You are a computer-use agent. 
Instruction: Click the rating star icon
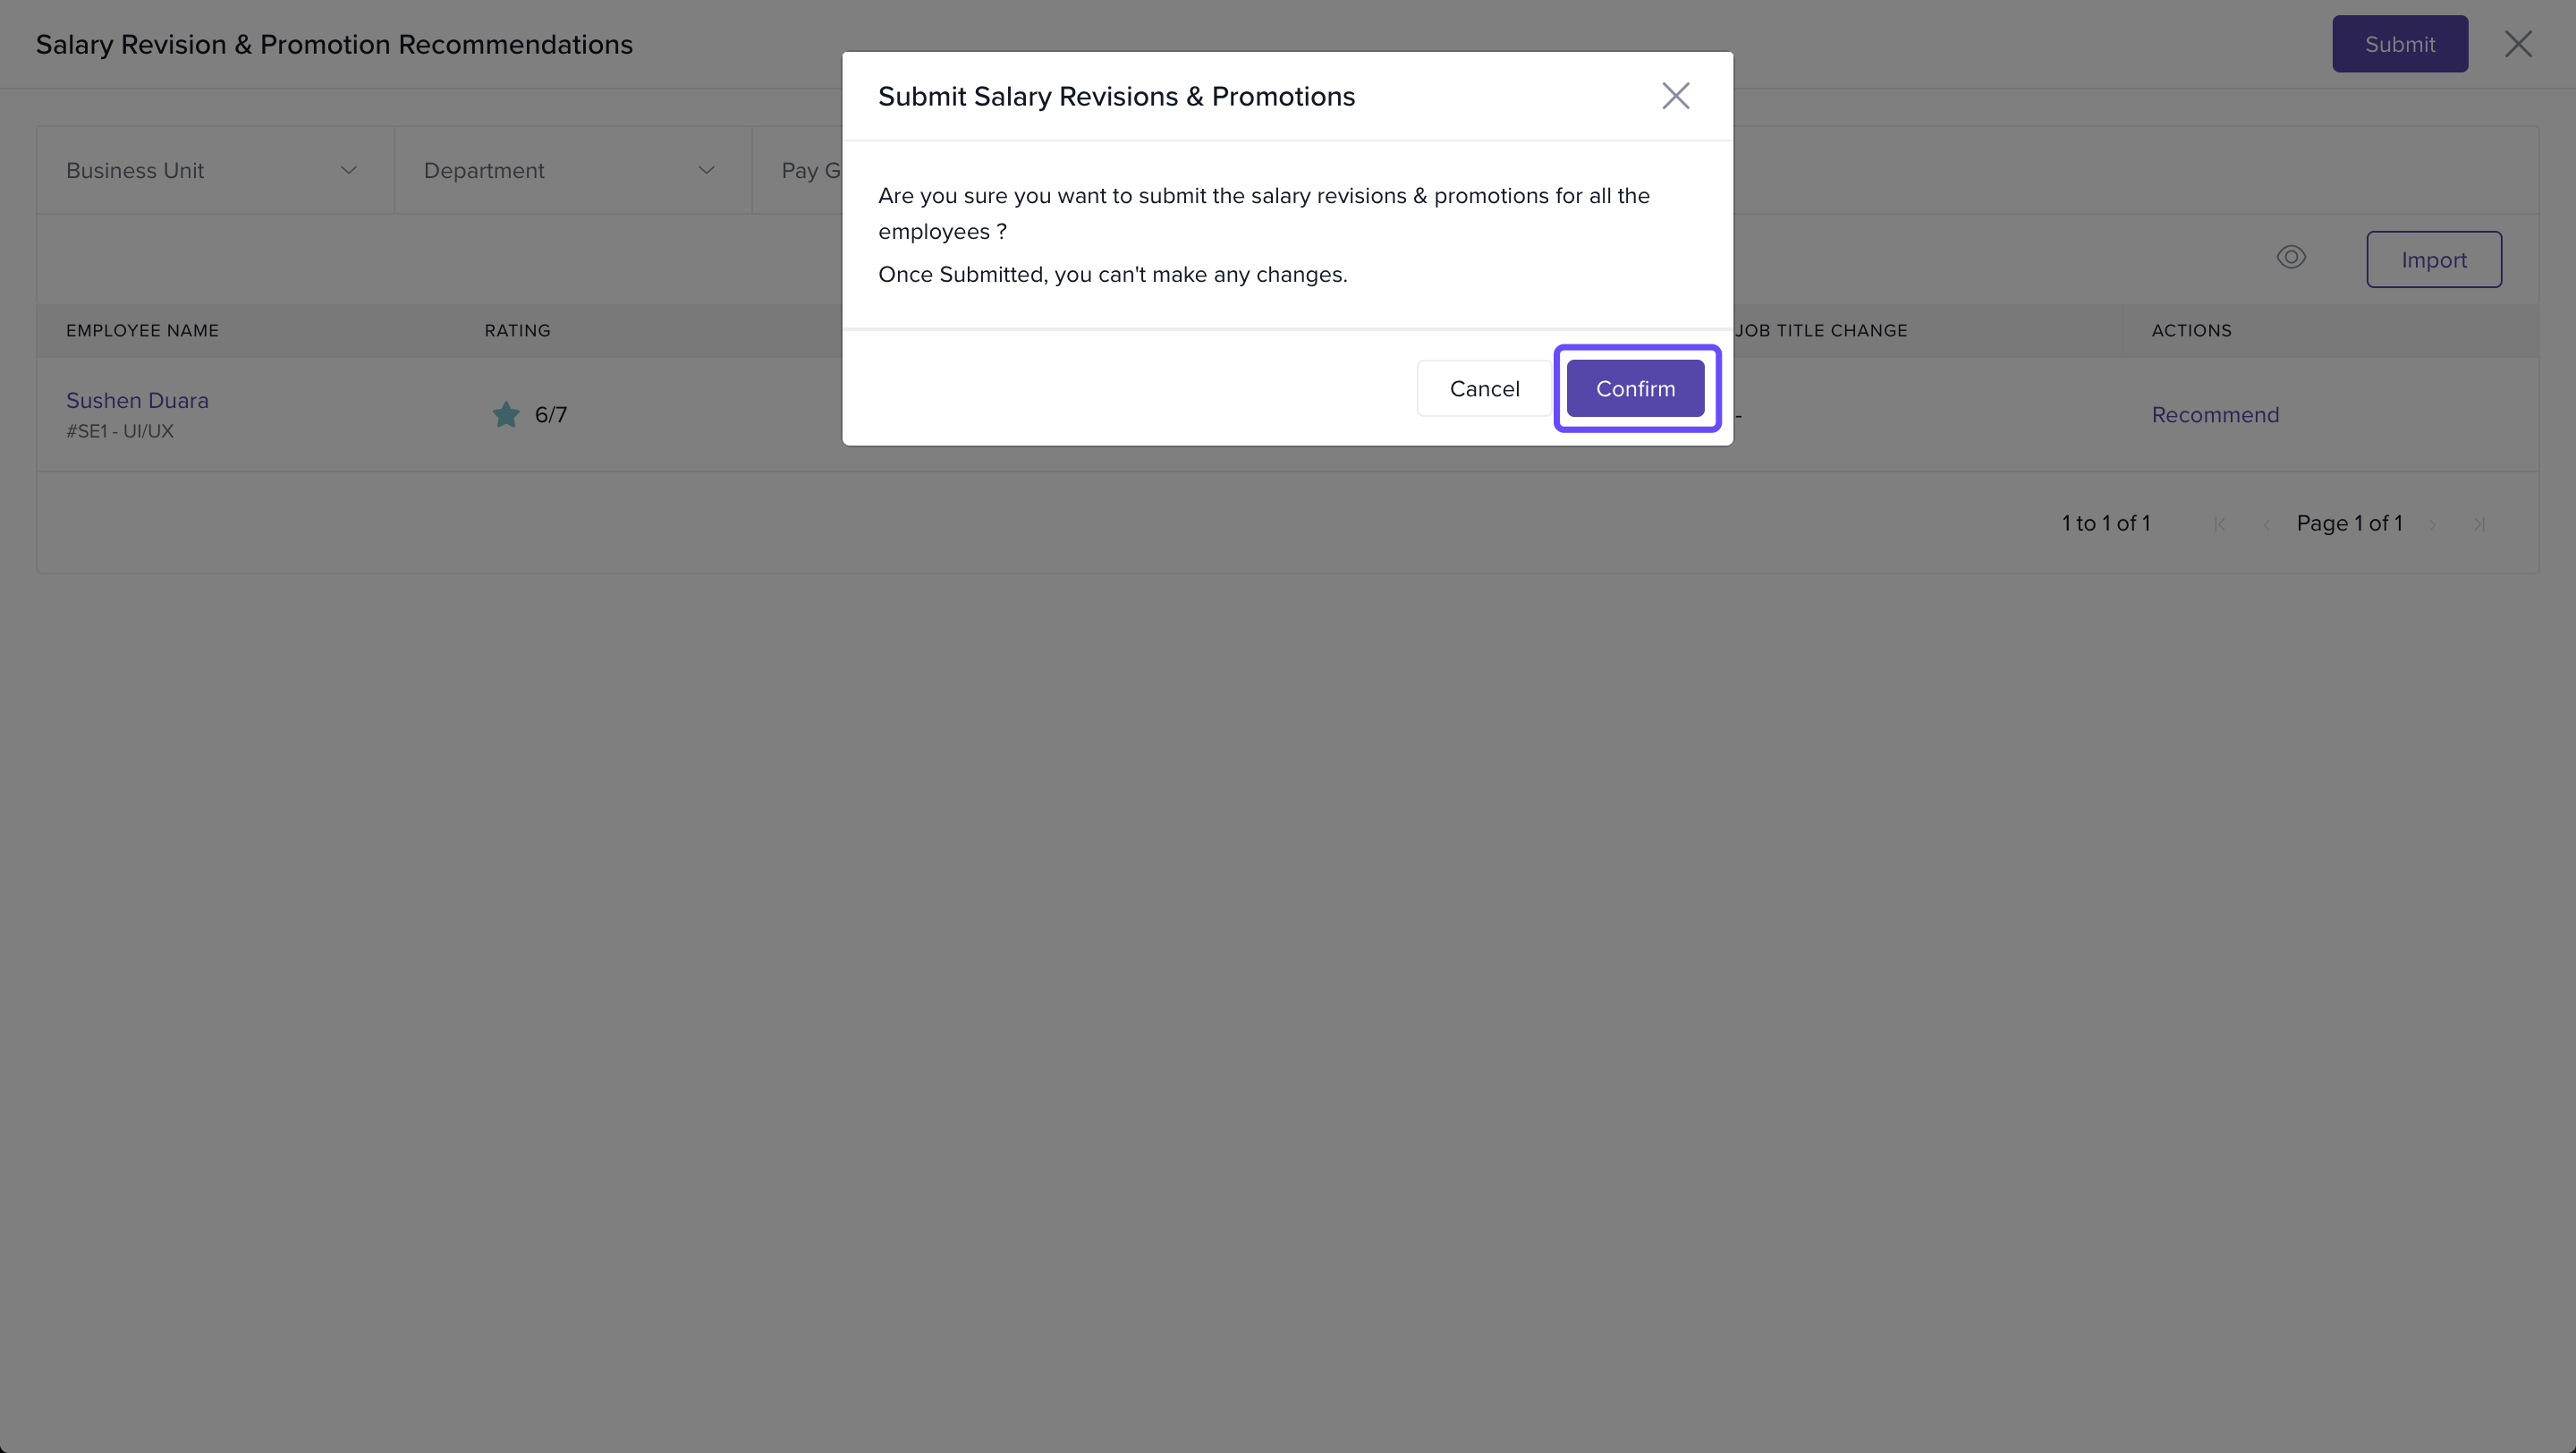[506, 415]
